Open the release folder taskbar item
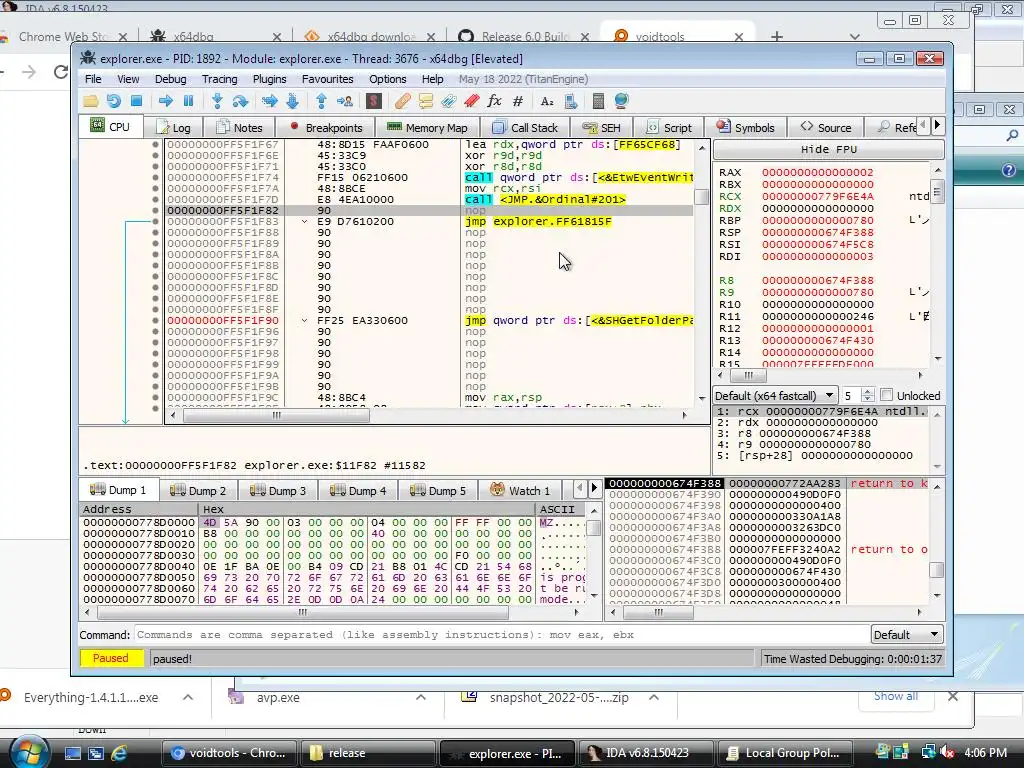Image resolution: width=1024 pixels, height=768 pixels. tap(370, 753)
